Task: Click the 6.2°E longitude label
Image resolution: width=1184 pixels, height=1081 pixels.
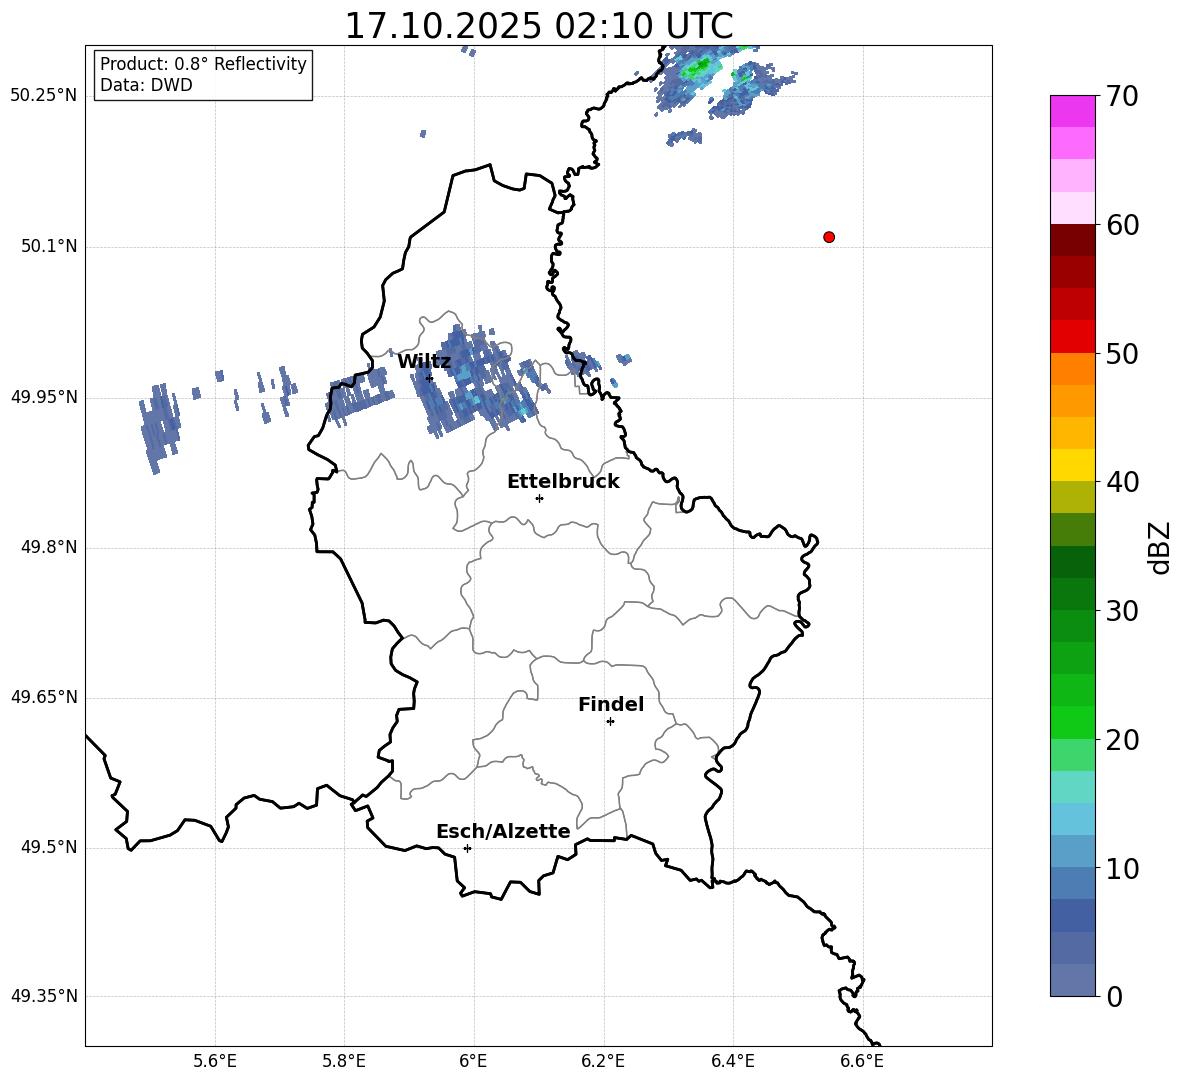Action: [603, 1061]
